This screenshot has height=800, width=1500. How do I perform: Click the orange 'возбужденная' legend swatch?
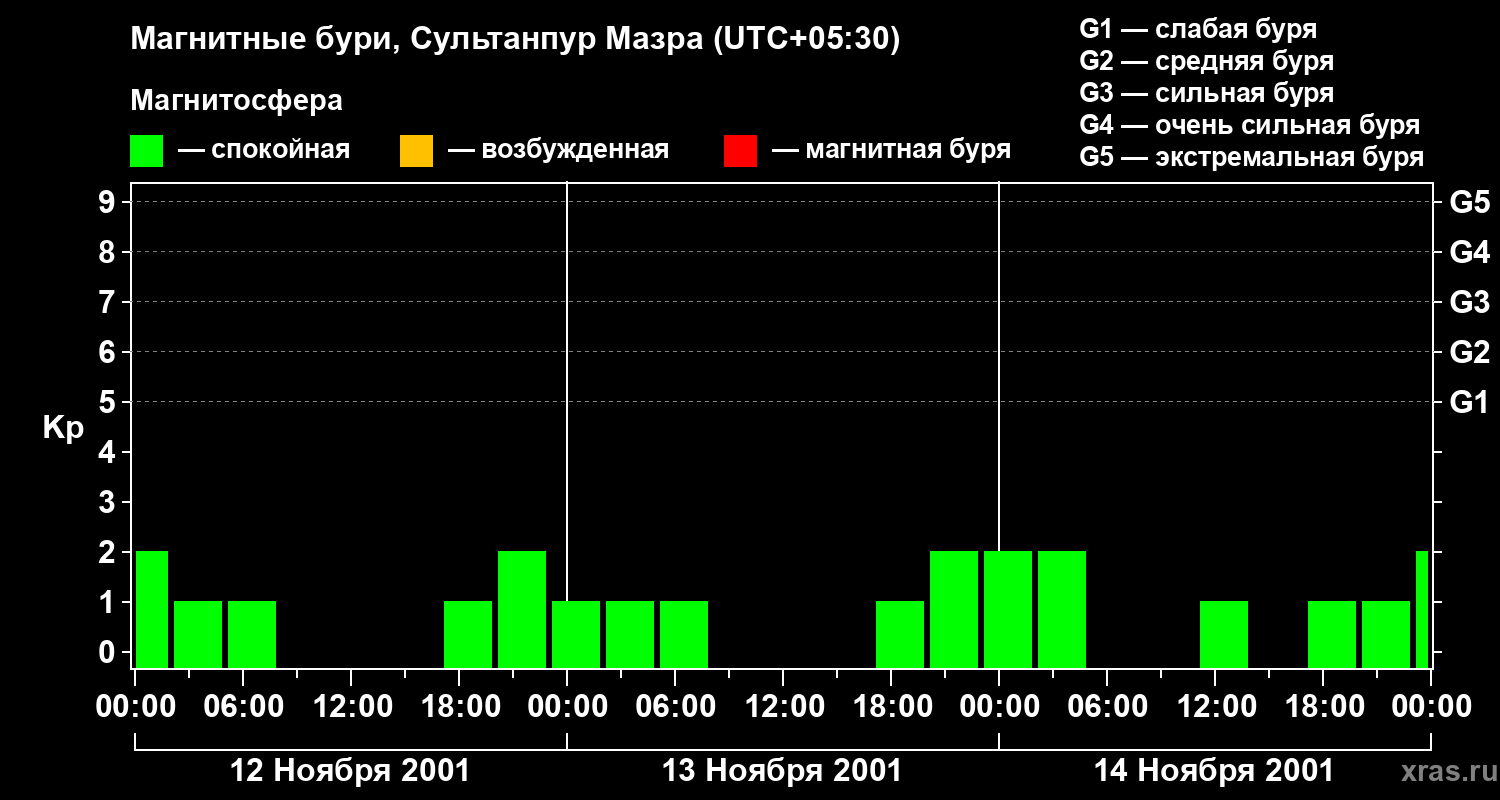click(x=416, y=151)
